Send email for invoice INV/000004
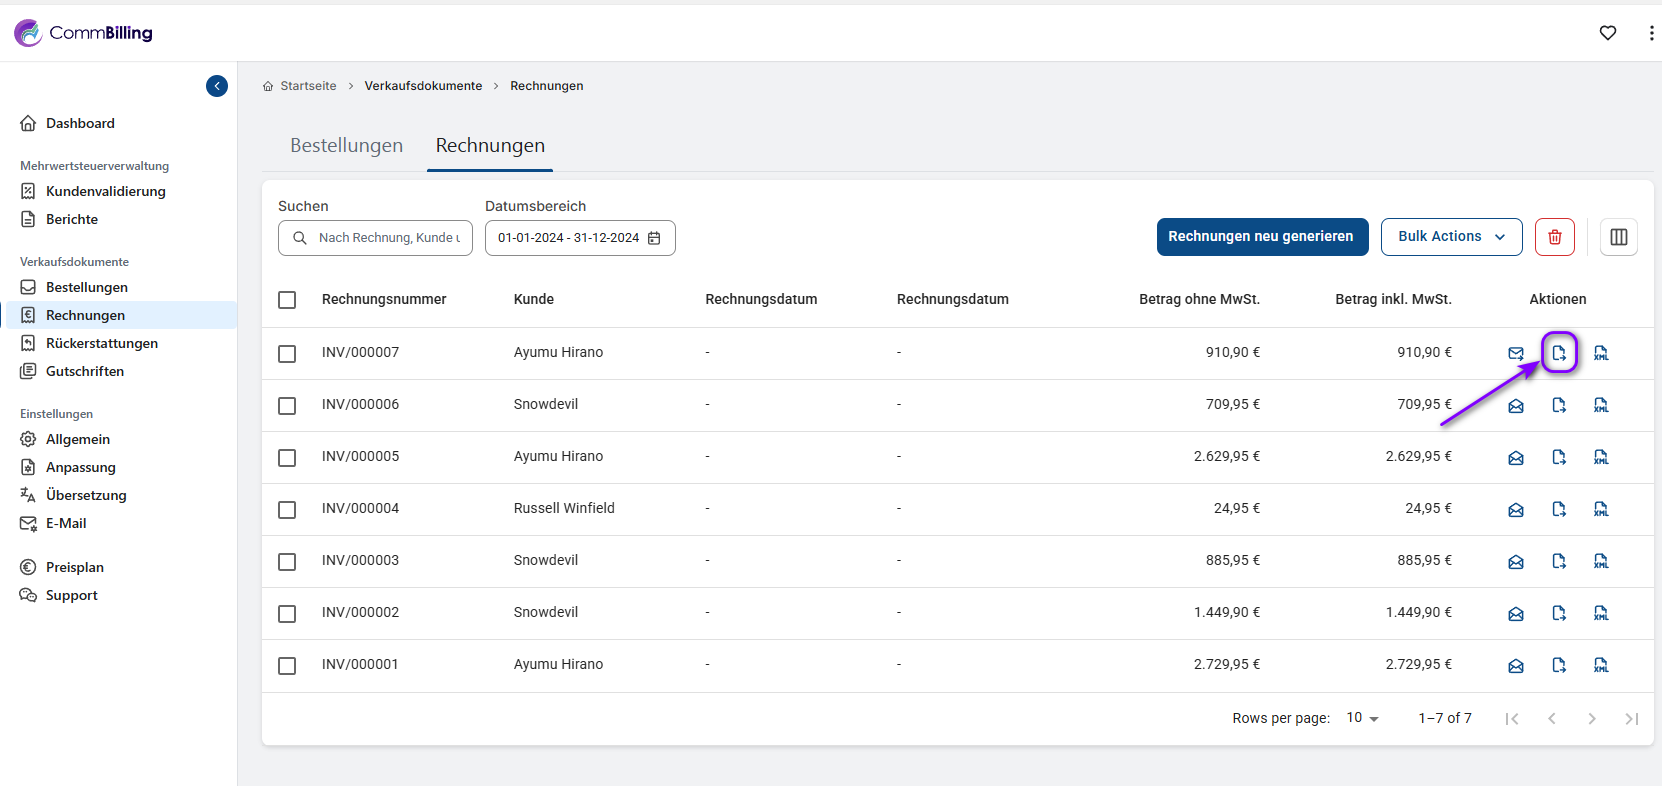The image size is (1662, 786). (1516, 509)
